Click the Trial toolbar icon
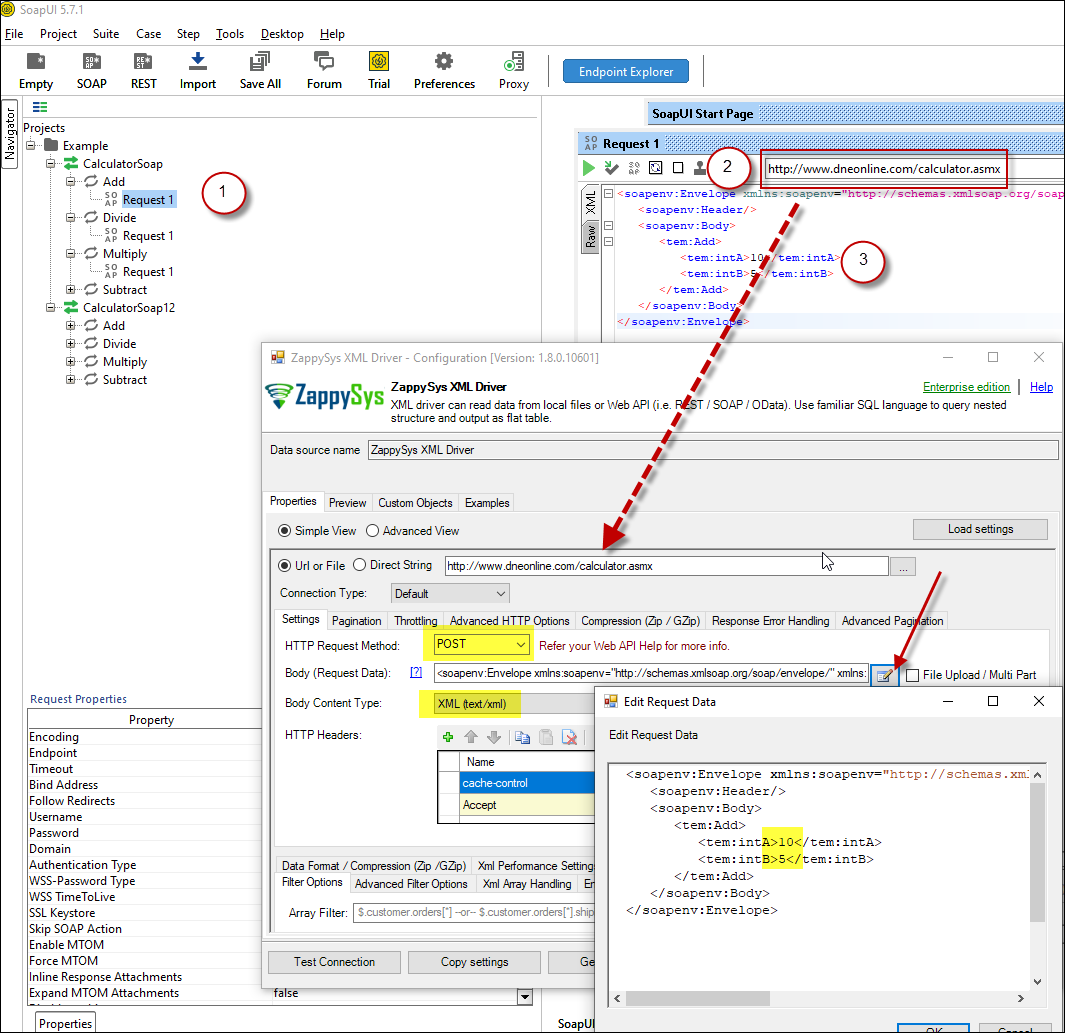This screenshot has height=1033, width=1065. click(x=379, y=61)
